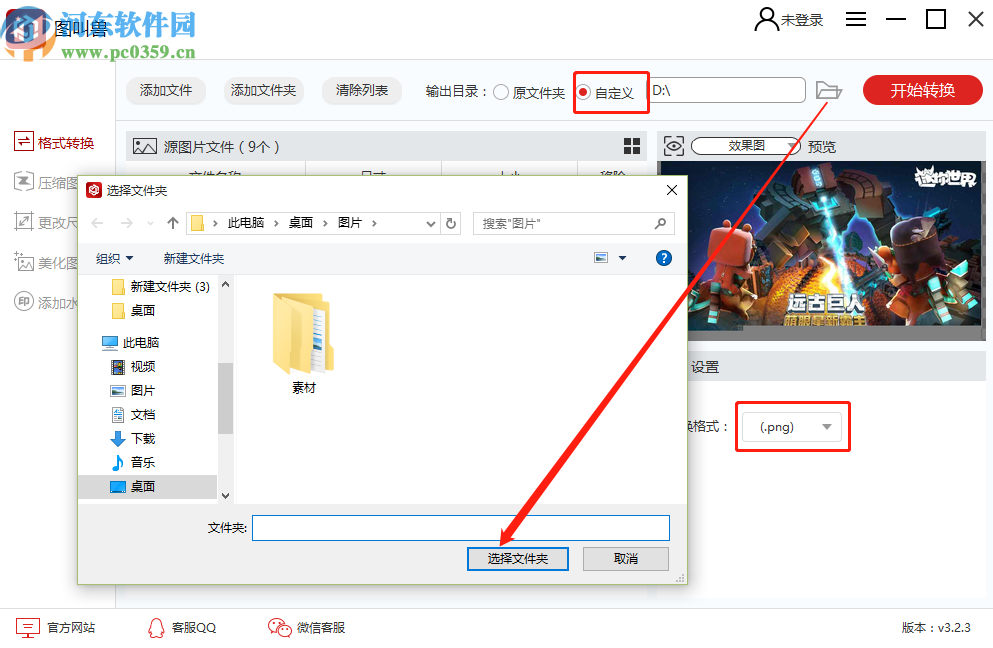Click 桌面 segment in address path
This screenshot has height=648, width=993.
point(301,223)
